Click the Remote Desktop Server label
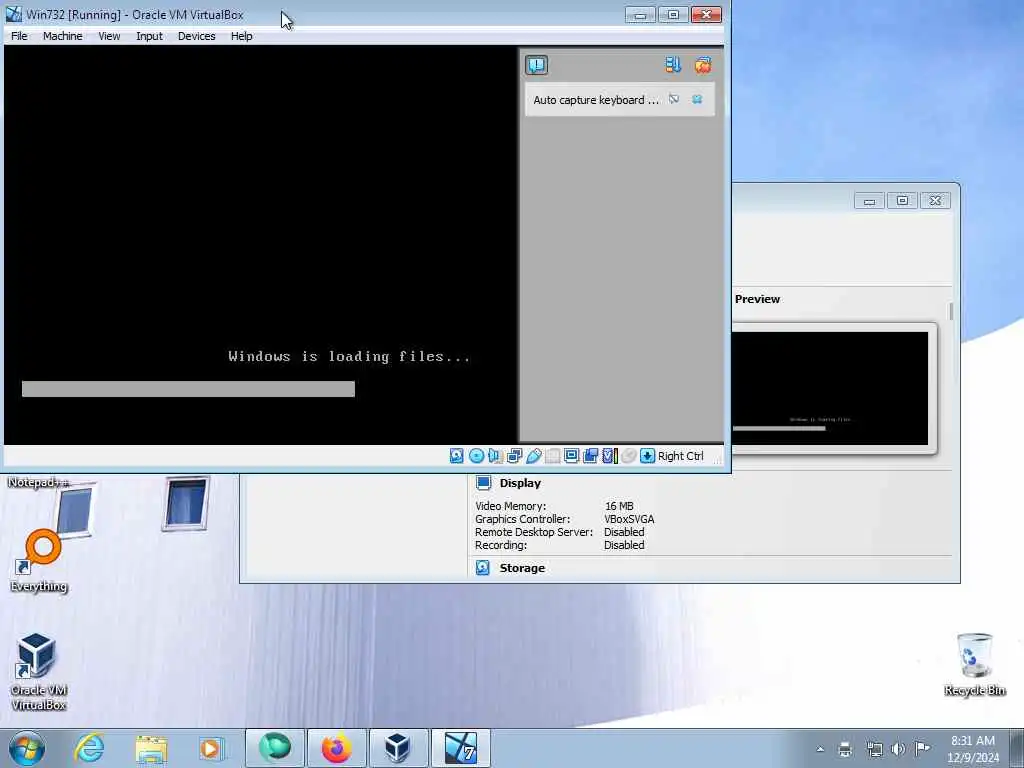Viewport: 1024px width, 768px height. (x=534, y=532)
